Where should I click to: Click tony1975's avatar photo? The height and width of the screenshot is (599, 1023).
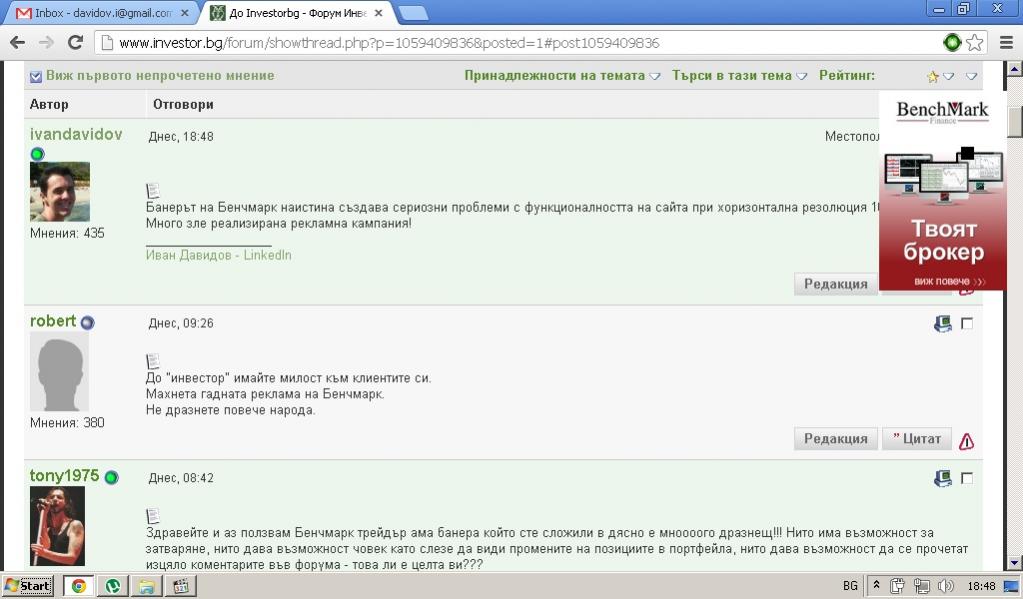pos(57,526)
